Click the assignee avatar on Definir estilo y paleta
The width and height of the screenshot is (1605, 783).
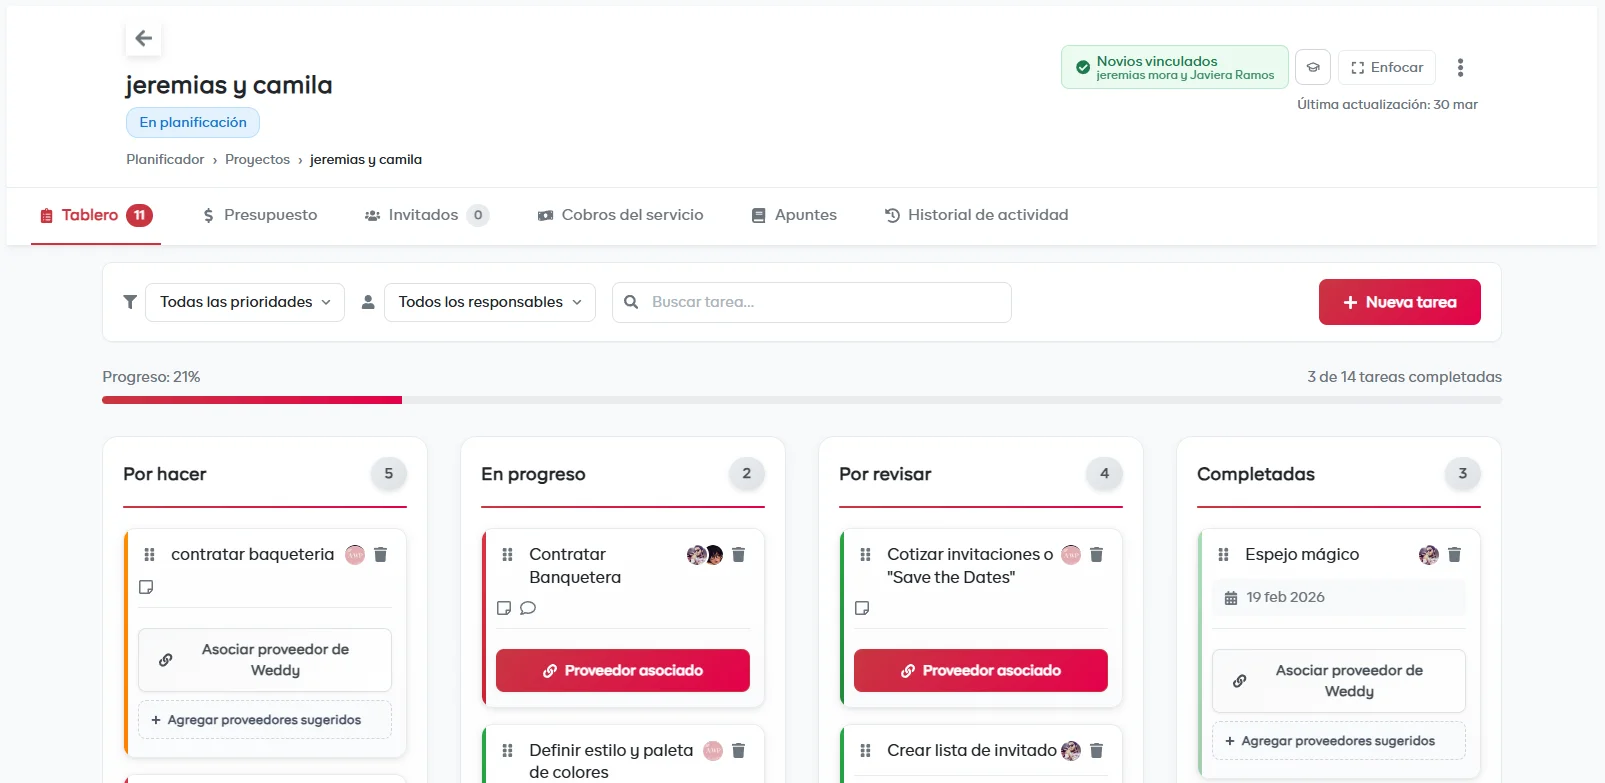(x=713, y=751)
